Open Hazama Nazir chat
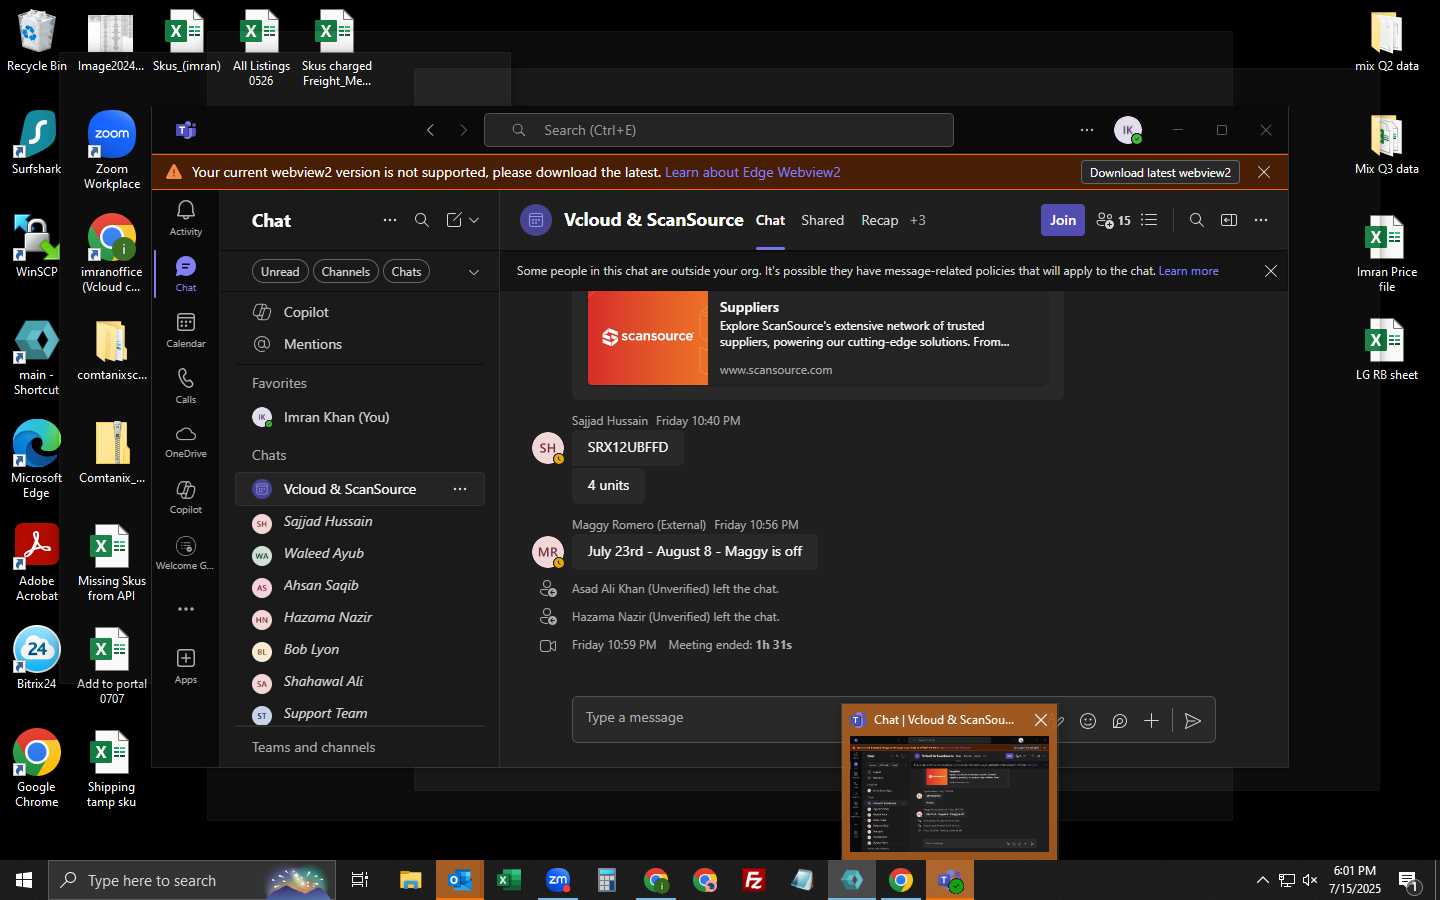Screen dimensions: 1440x900 click(x=360, y=617)
